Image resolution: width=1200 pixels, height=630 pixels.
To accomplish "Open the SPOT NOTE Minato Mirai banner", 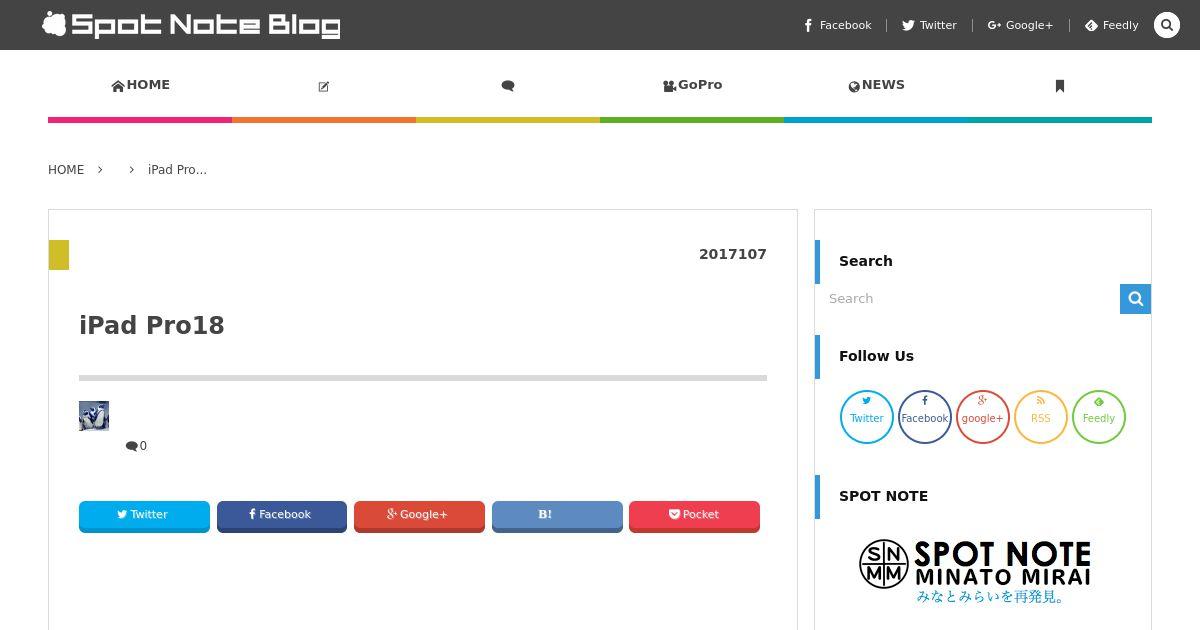I will click(x=975, y=571).
